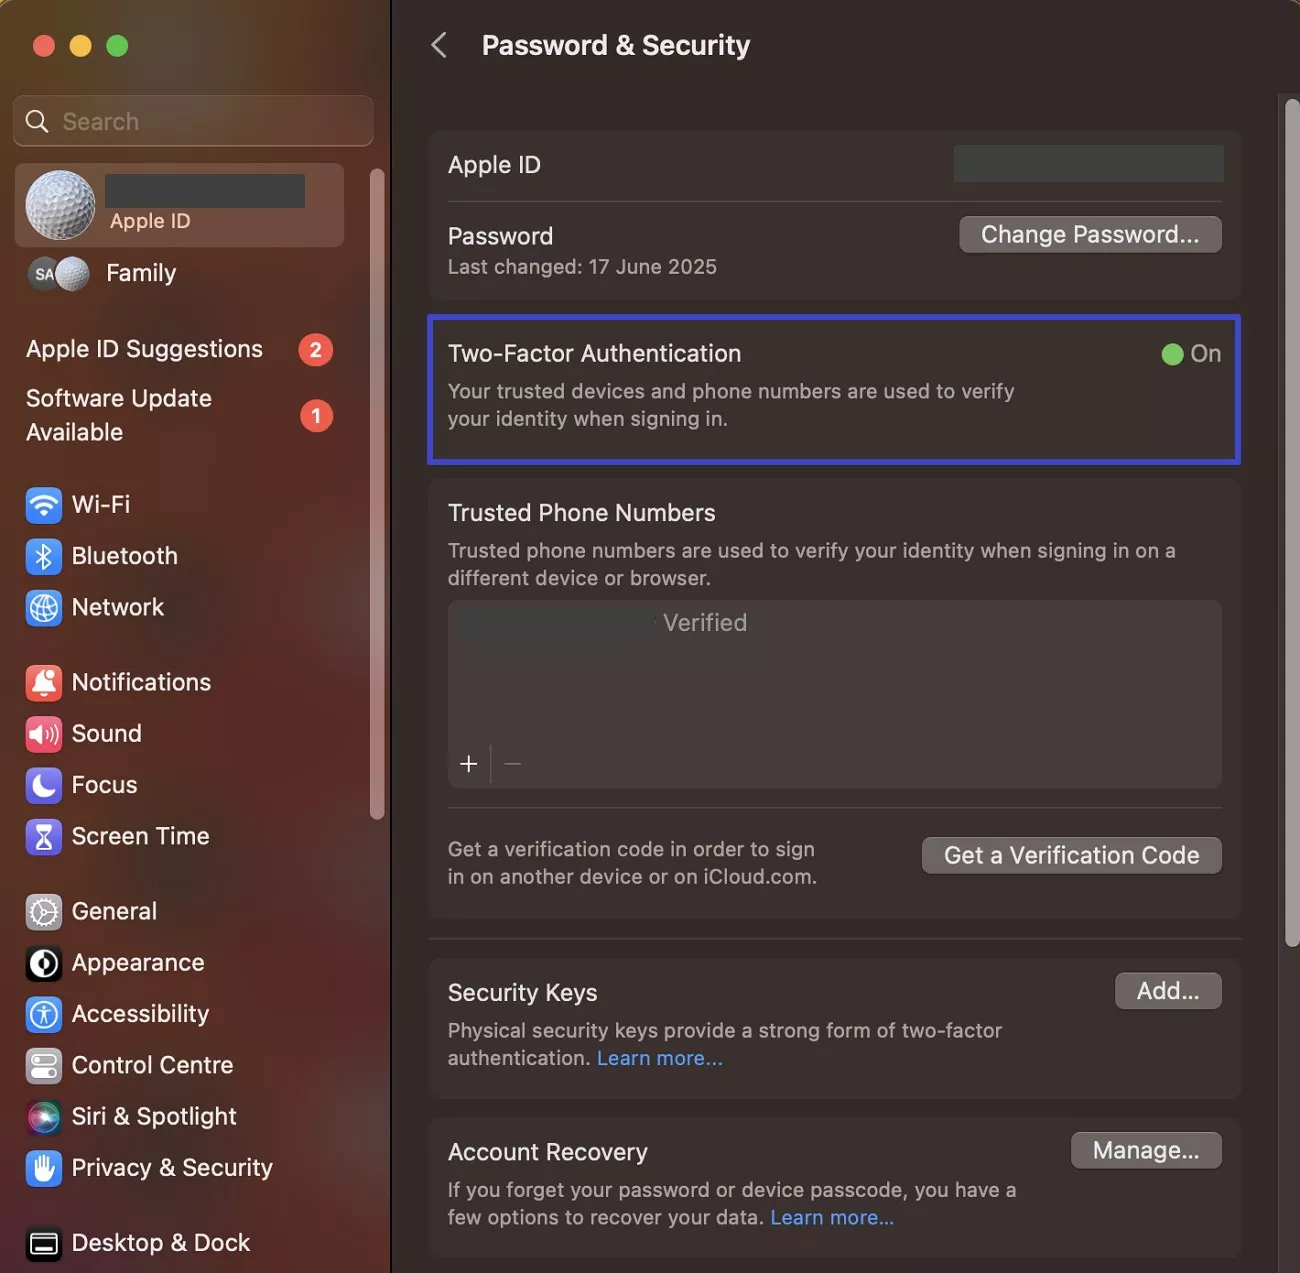Open the Screen Time hourglass icon

(x=43, y=837)
